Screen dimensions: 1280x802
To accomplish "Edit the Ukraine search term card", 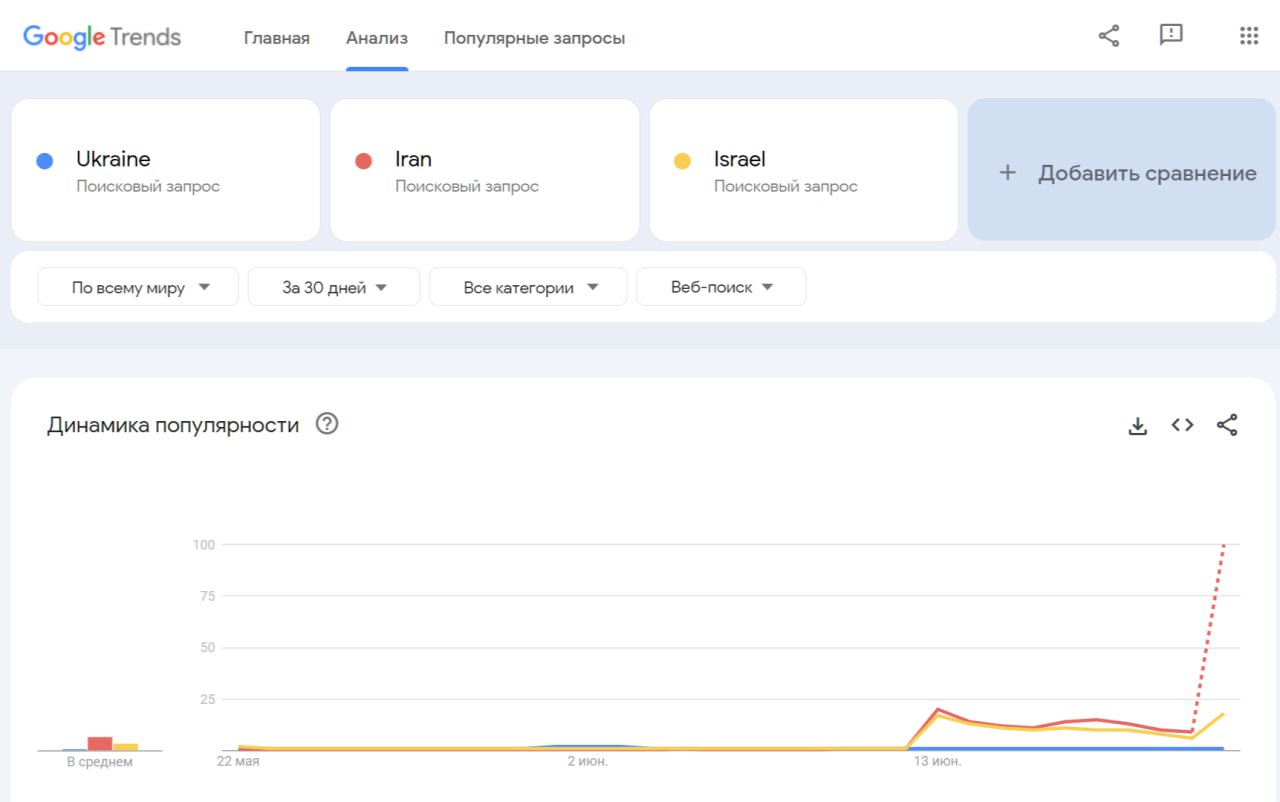I will click(165, 169).
